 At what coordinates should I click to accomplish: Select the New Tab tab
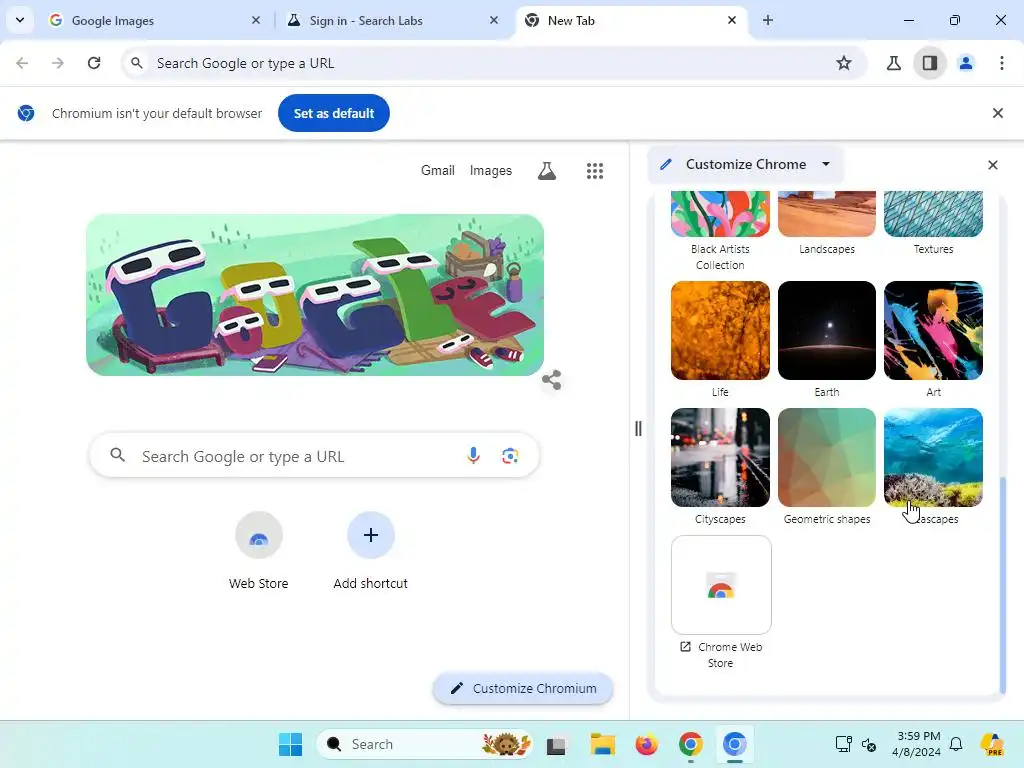[631, 20]
